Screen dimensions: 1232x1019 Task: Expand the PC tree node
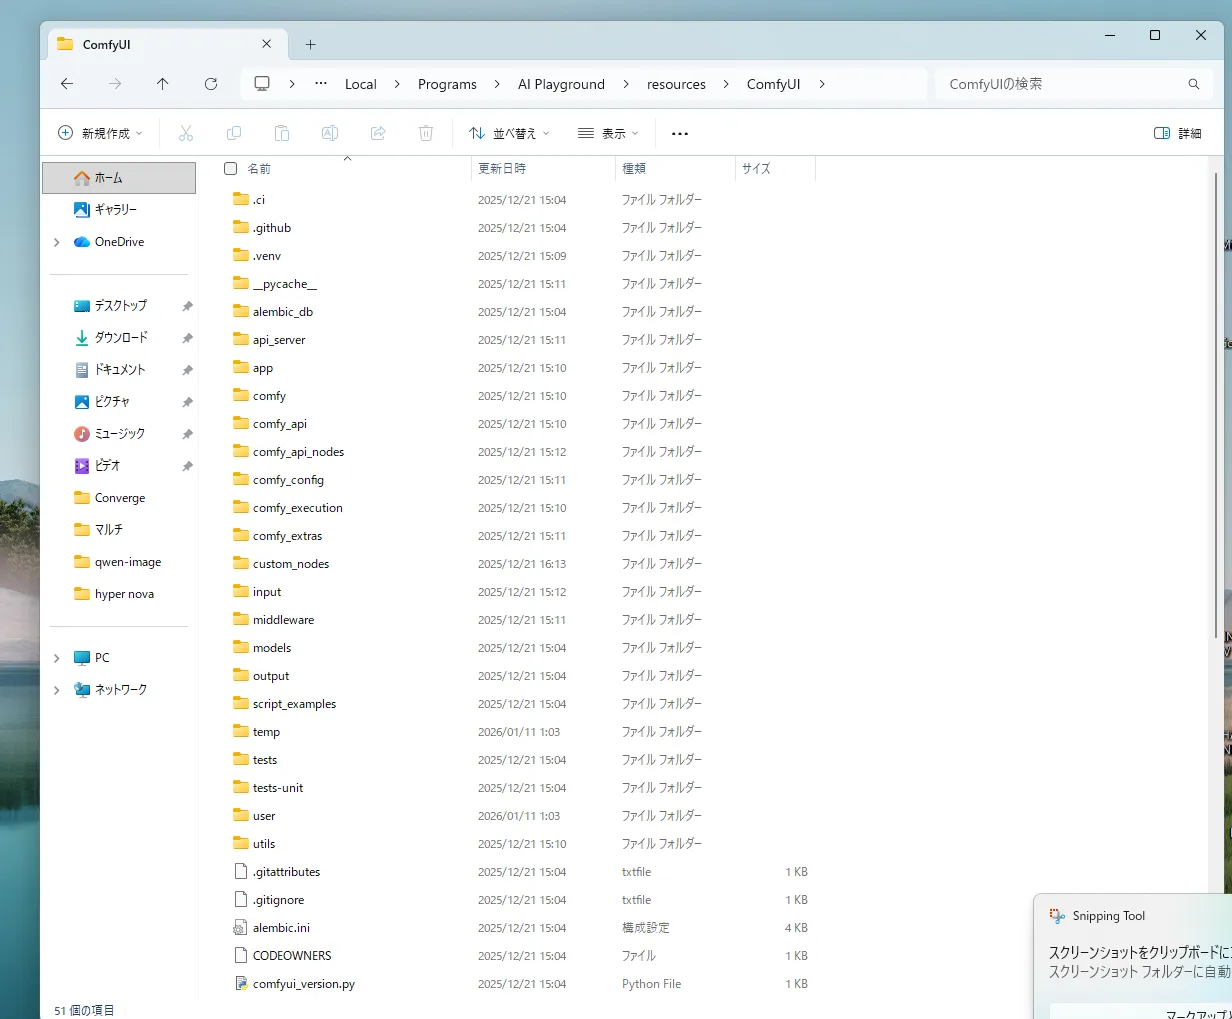point(57,658)
